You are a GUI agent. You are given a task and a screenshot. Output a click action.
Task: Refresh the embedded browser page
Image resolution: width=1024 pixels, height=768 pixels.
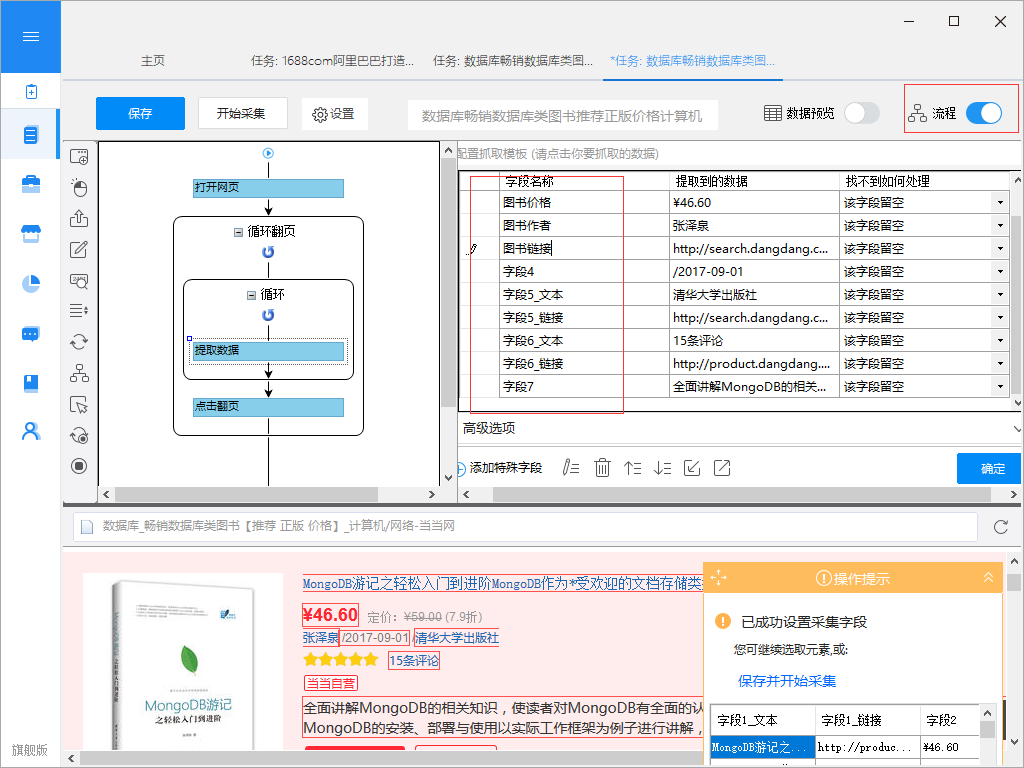(x=1000, y=526)
